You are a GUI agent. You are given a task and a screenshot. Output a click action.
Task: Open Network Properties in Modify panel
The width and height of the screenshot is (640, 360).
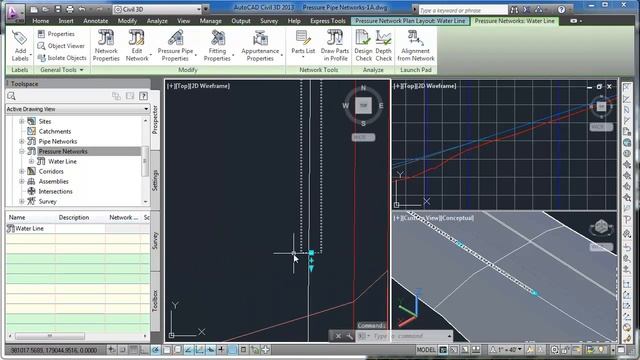[x=106, y=46]
